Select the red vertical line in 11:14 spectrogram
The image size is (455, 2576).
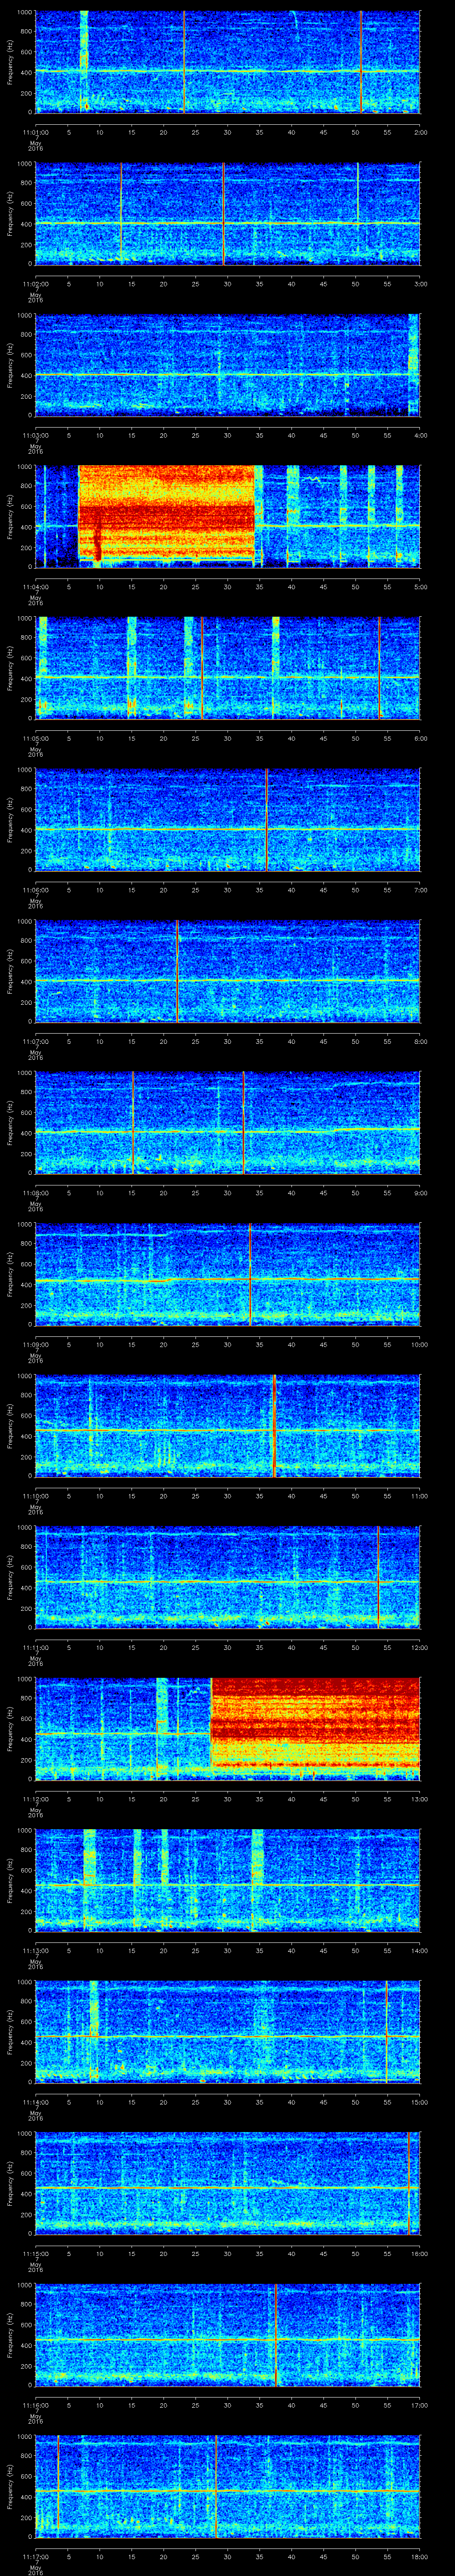click(387, 2031)
